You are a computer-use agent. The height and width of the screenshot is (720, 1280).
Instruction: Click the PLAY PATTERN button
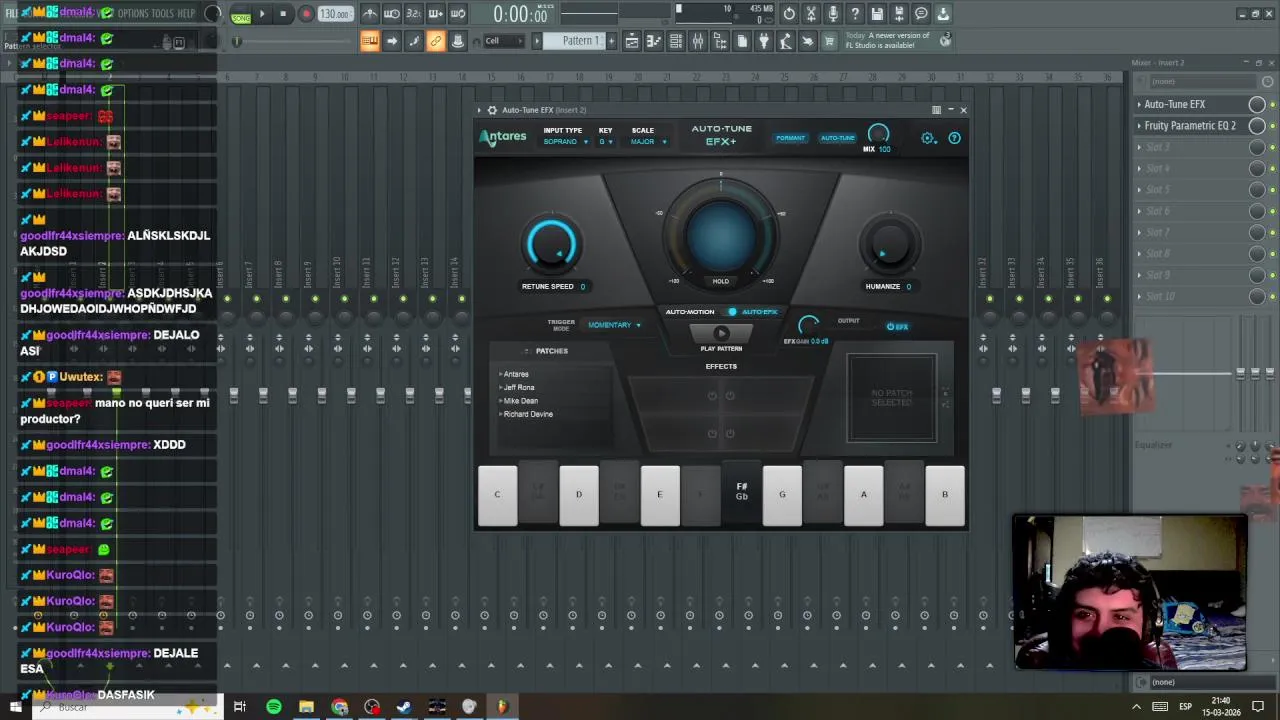tap(721, 334)
